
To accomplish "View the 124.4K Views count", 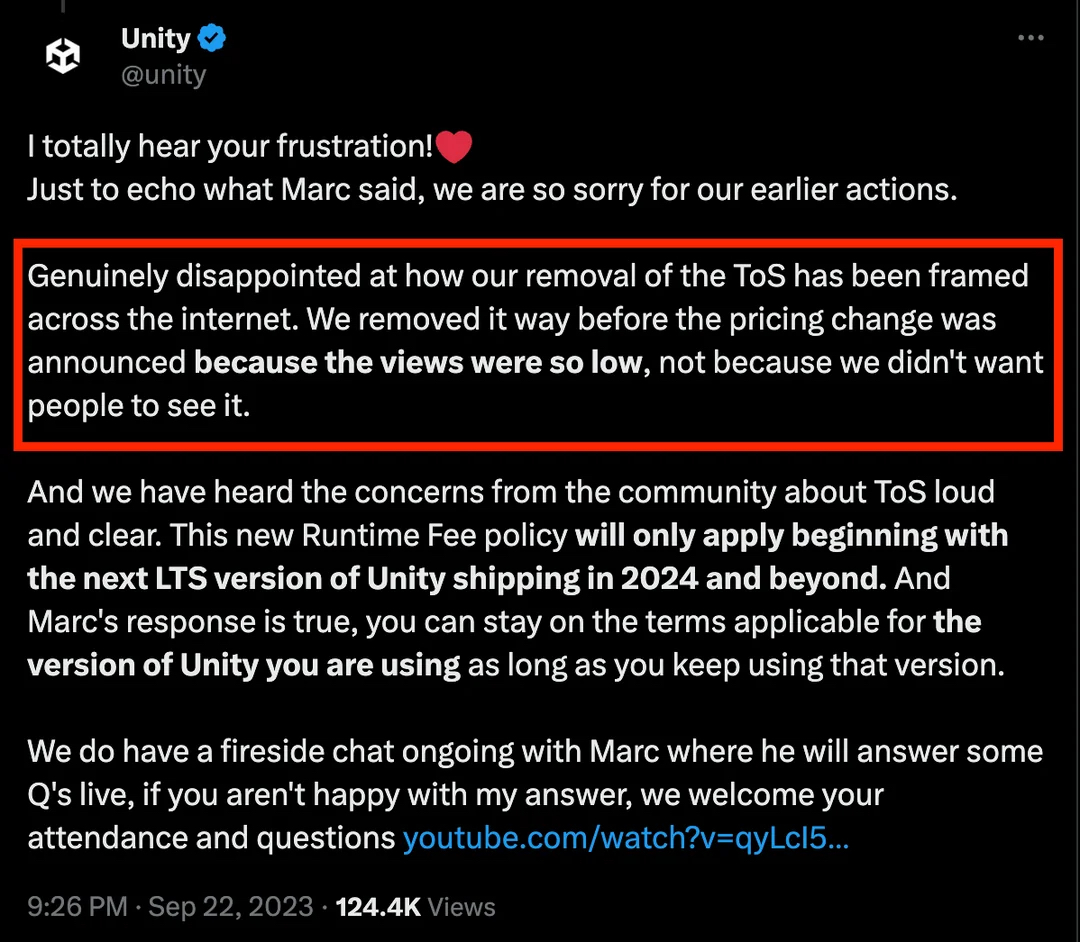I will [415, 907].
